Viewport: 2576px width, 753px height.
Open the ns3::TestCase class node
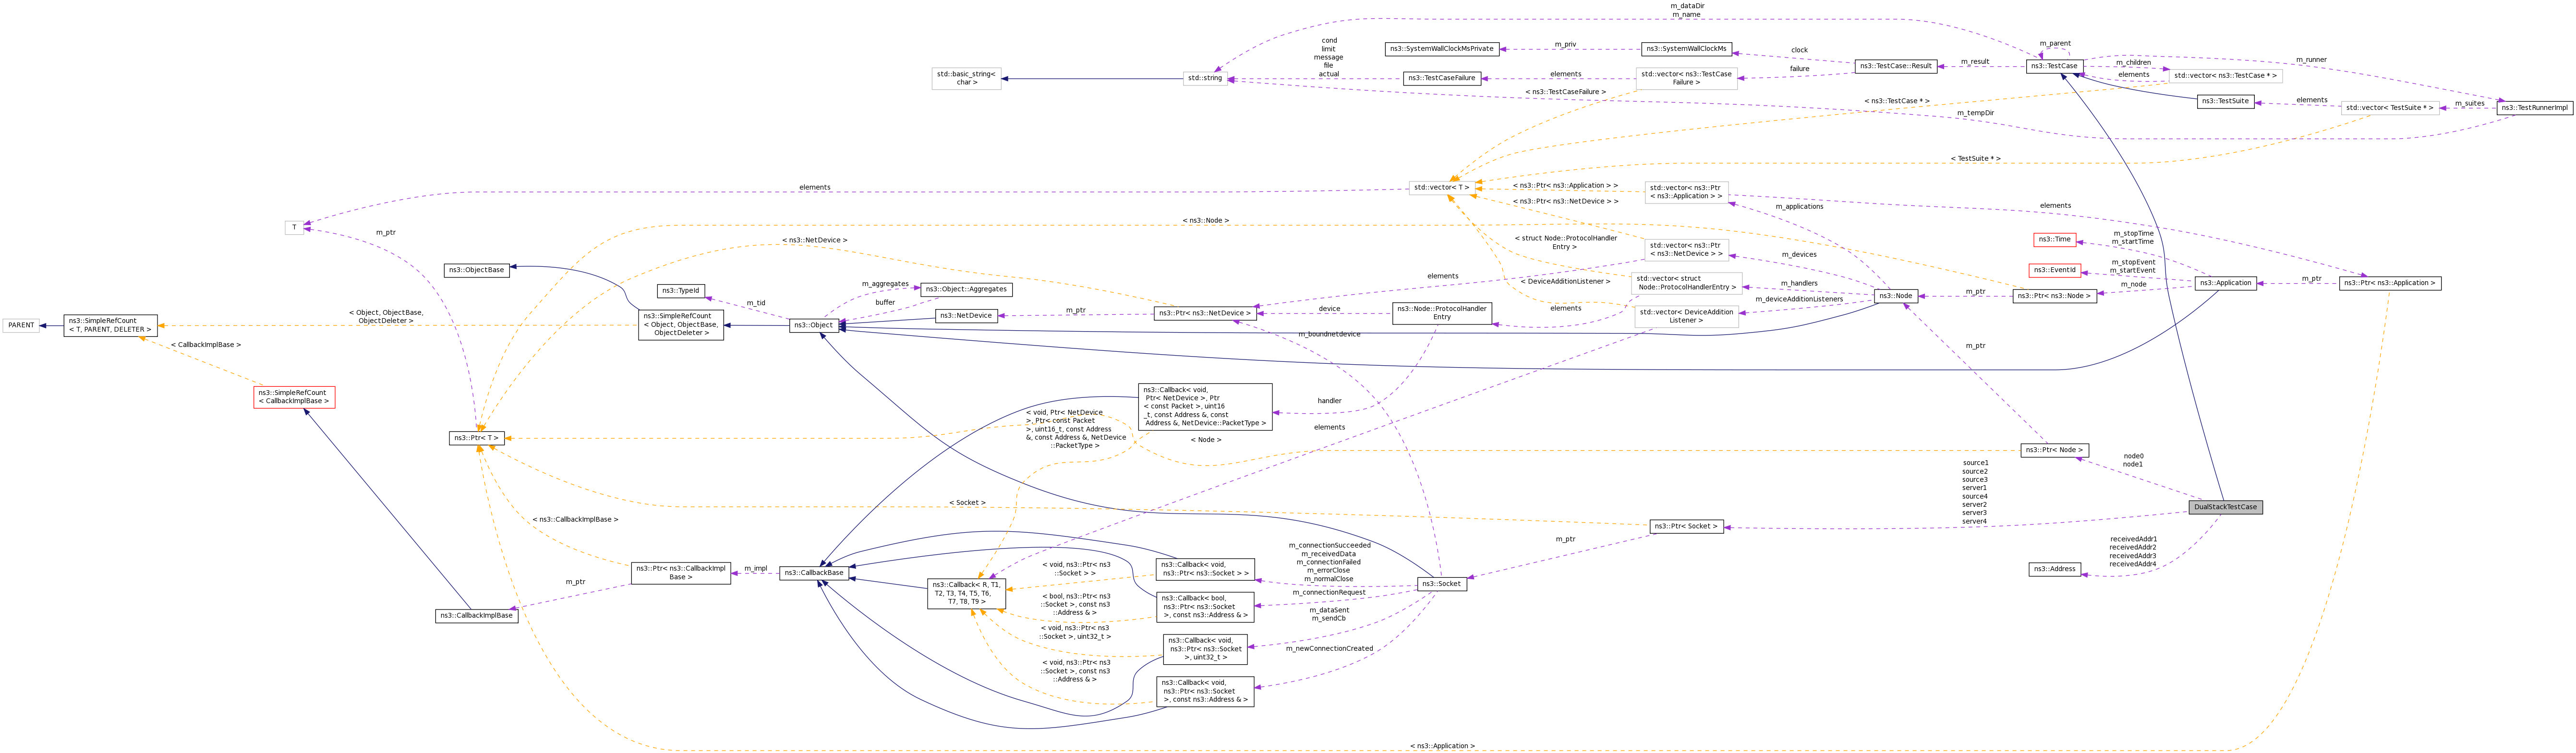(x=2054, y=66)
